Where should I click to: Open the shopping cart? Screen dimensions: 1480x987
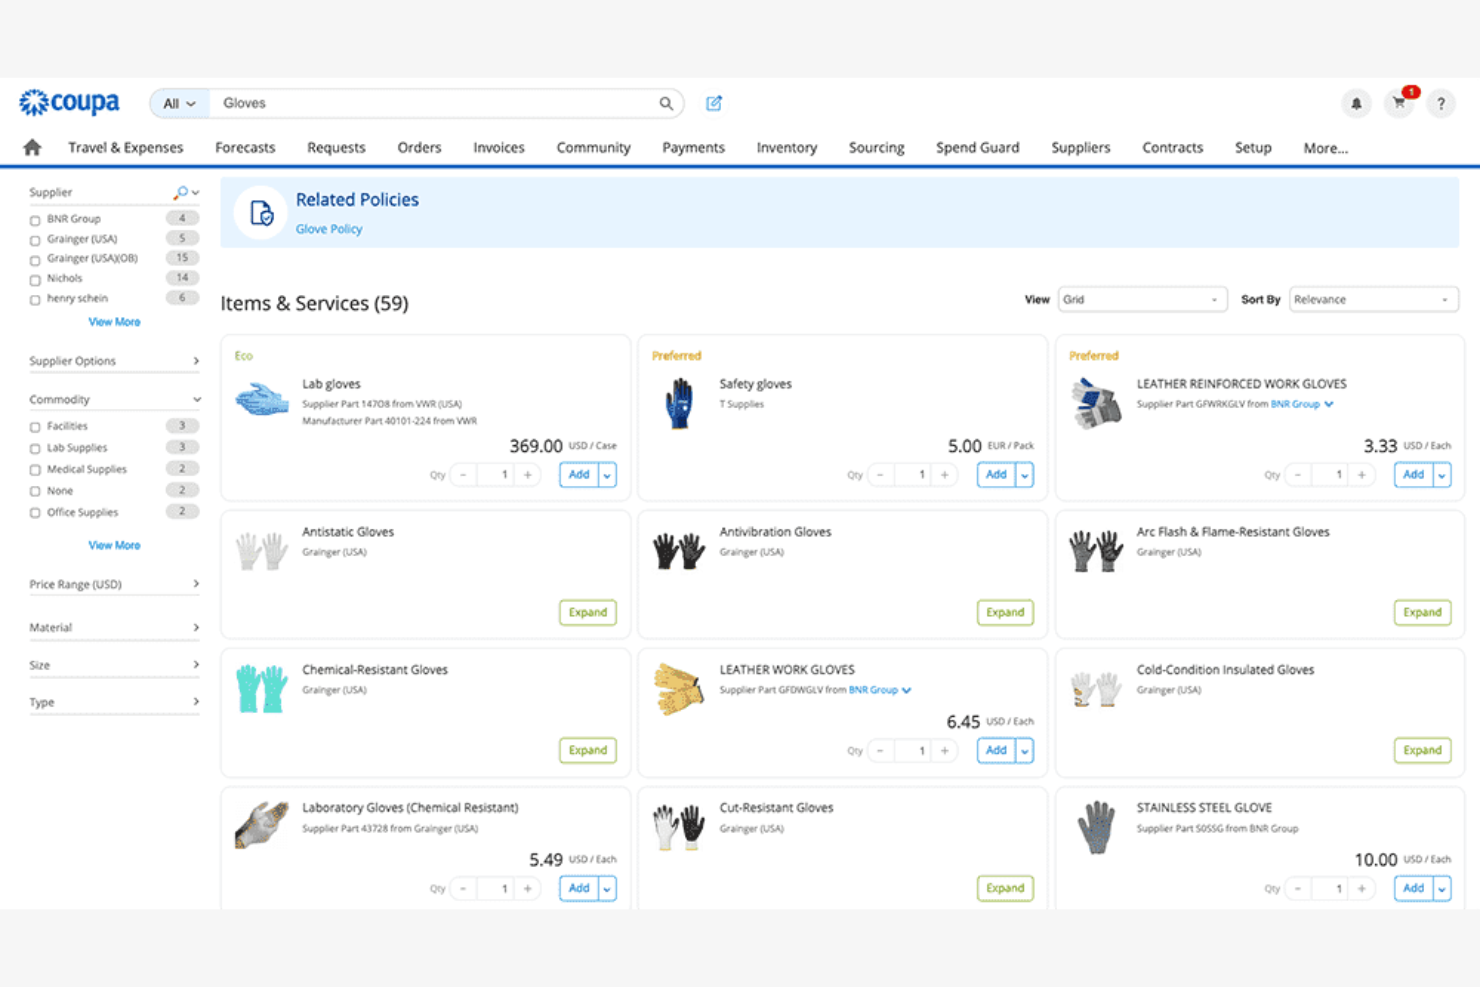click(1399, 103)
